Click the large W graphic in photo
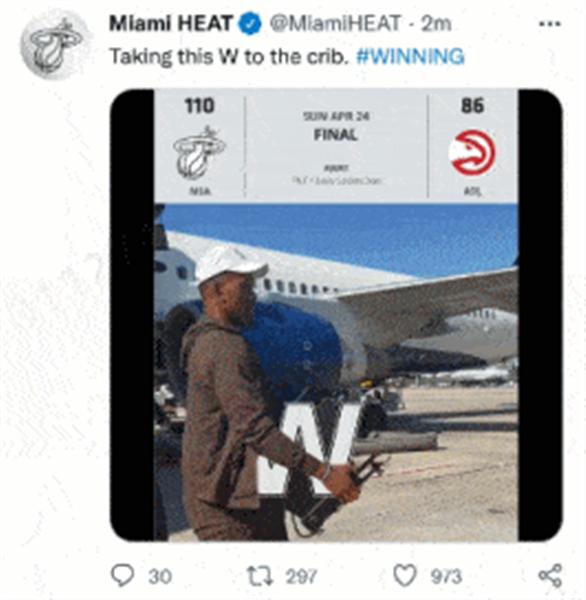The image size is (586, 600). (x=309, y=450)
